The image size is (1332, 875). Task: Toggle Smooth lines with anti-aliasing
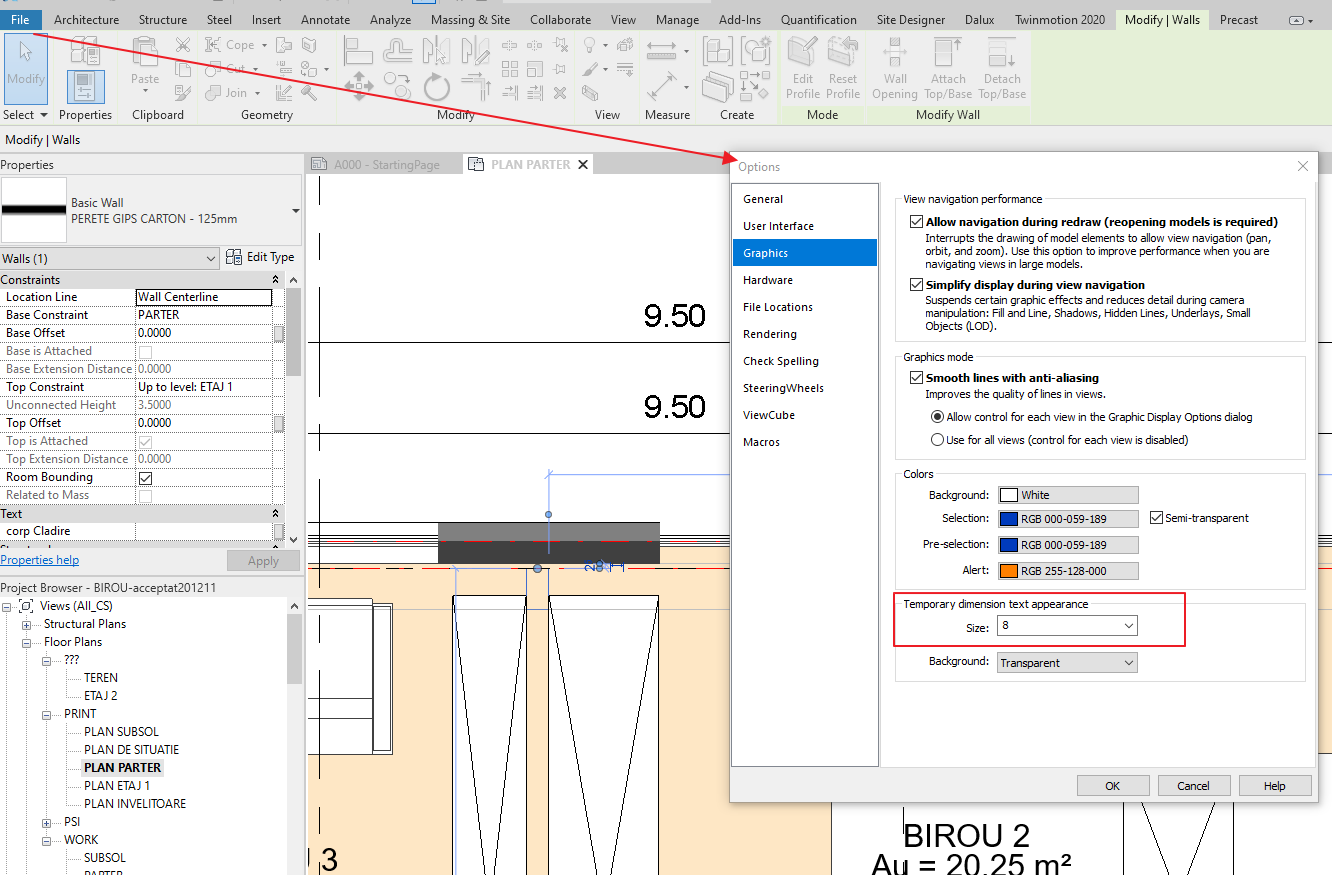916,377
